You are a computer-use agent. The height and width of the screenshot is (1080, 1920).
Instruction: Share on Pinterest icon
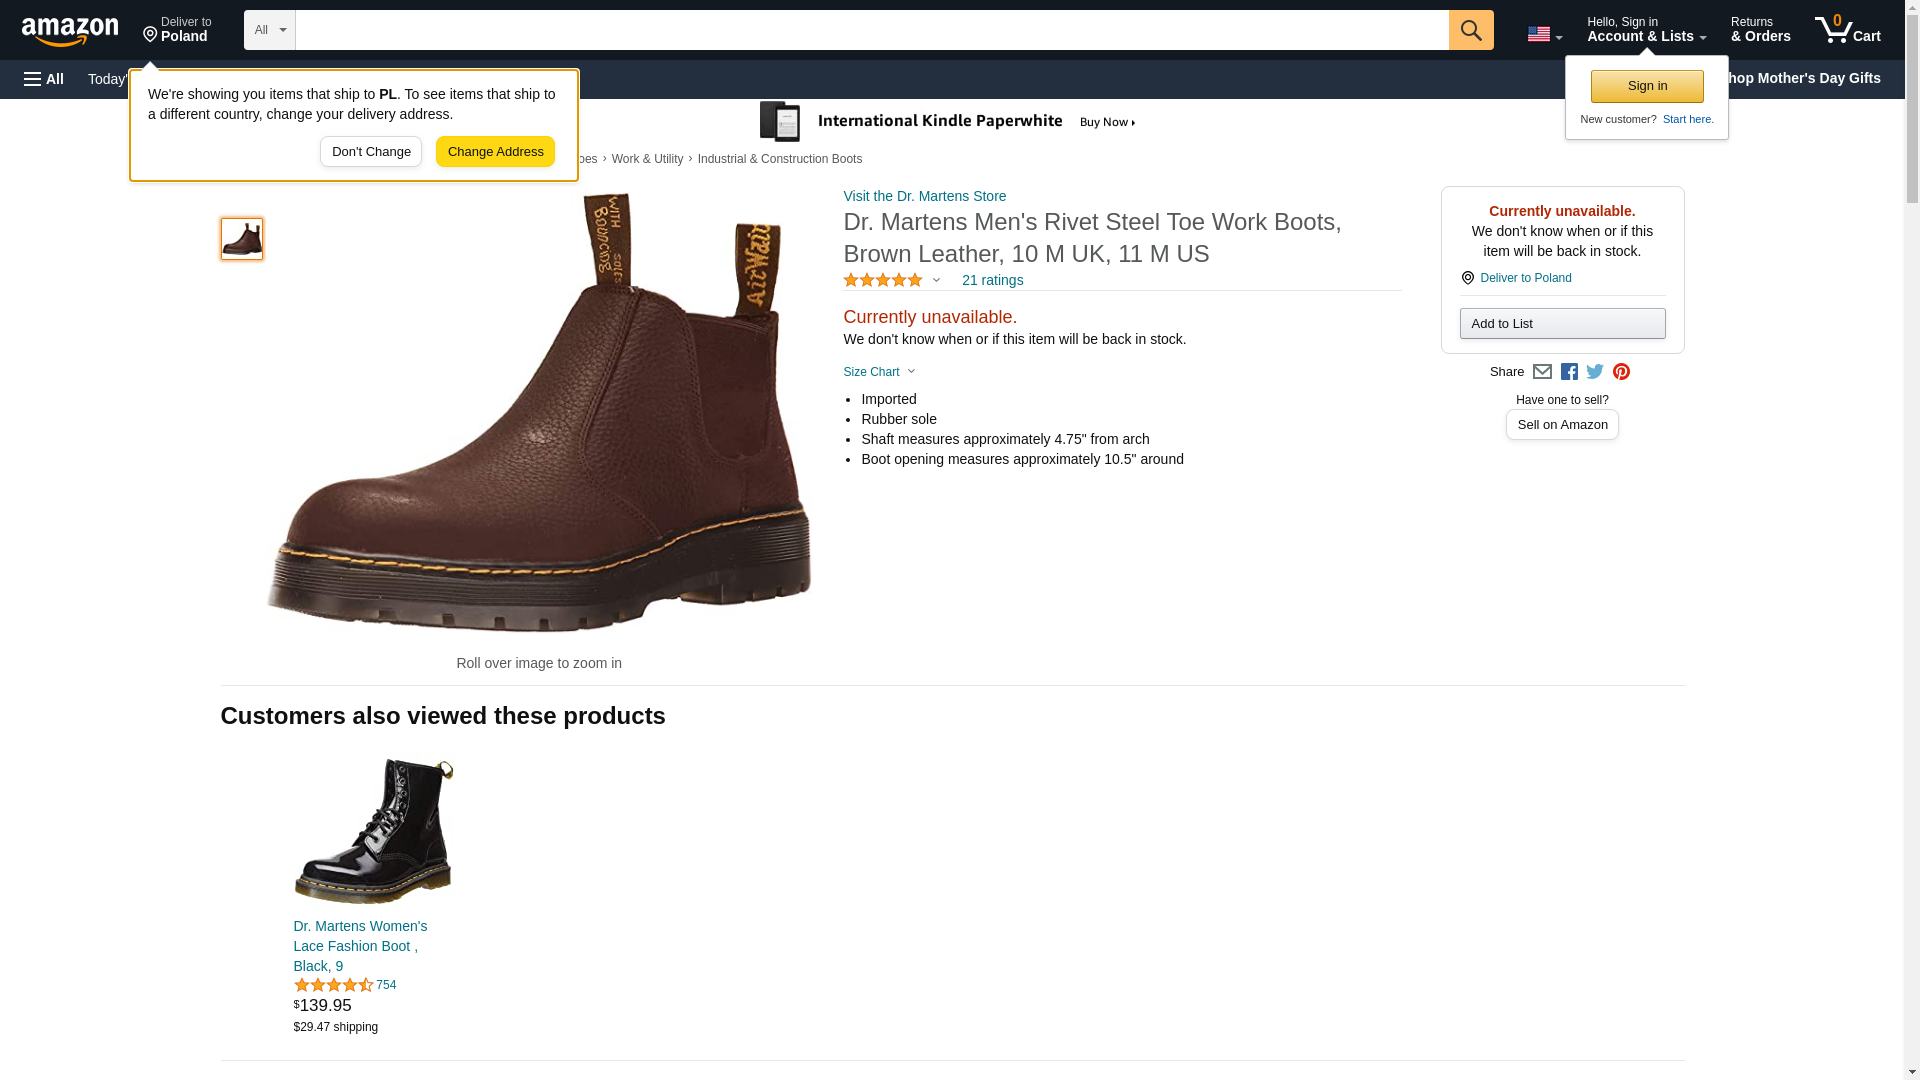[1621, 372]
